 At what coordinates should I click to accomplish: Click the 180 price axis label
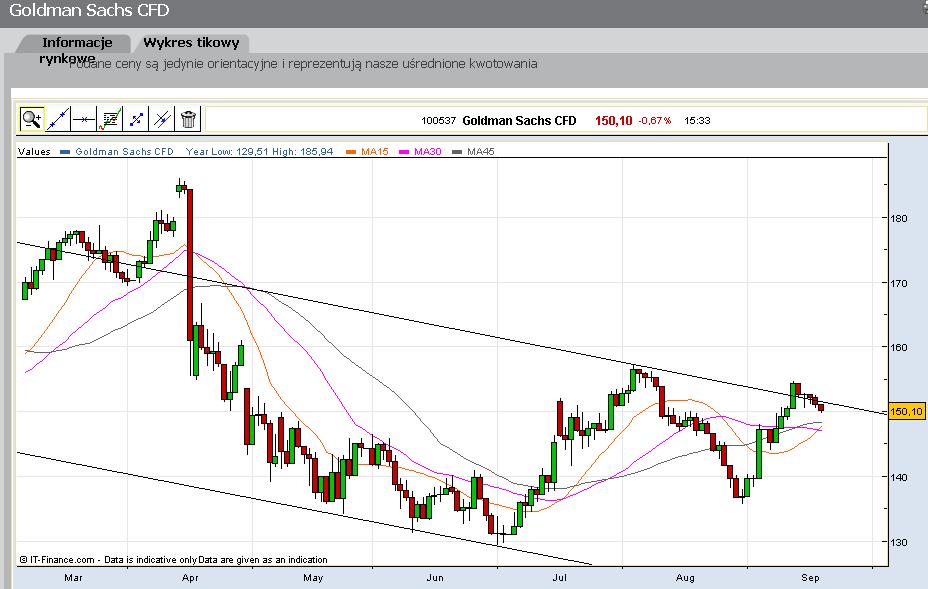click(898, 218)
